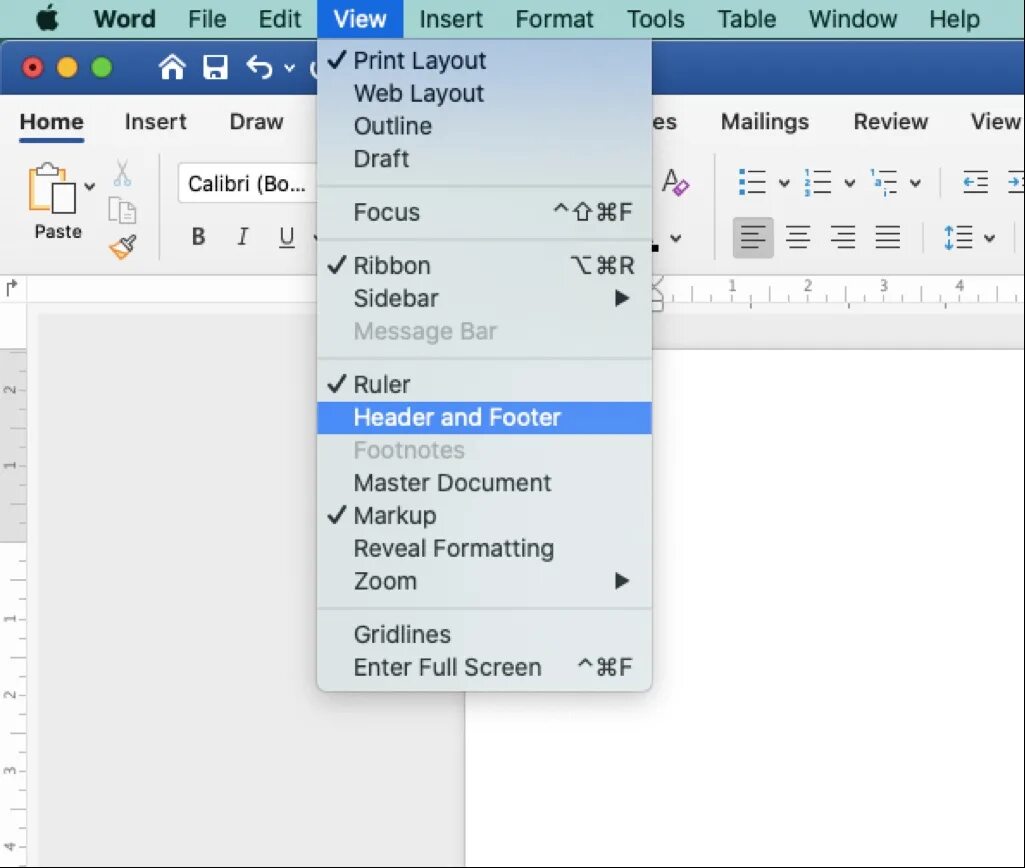Open the Edit menu
Image resolution: width=1025 pixels, height=868 pixels.
tap(279, 19)
